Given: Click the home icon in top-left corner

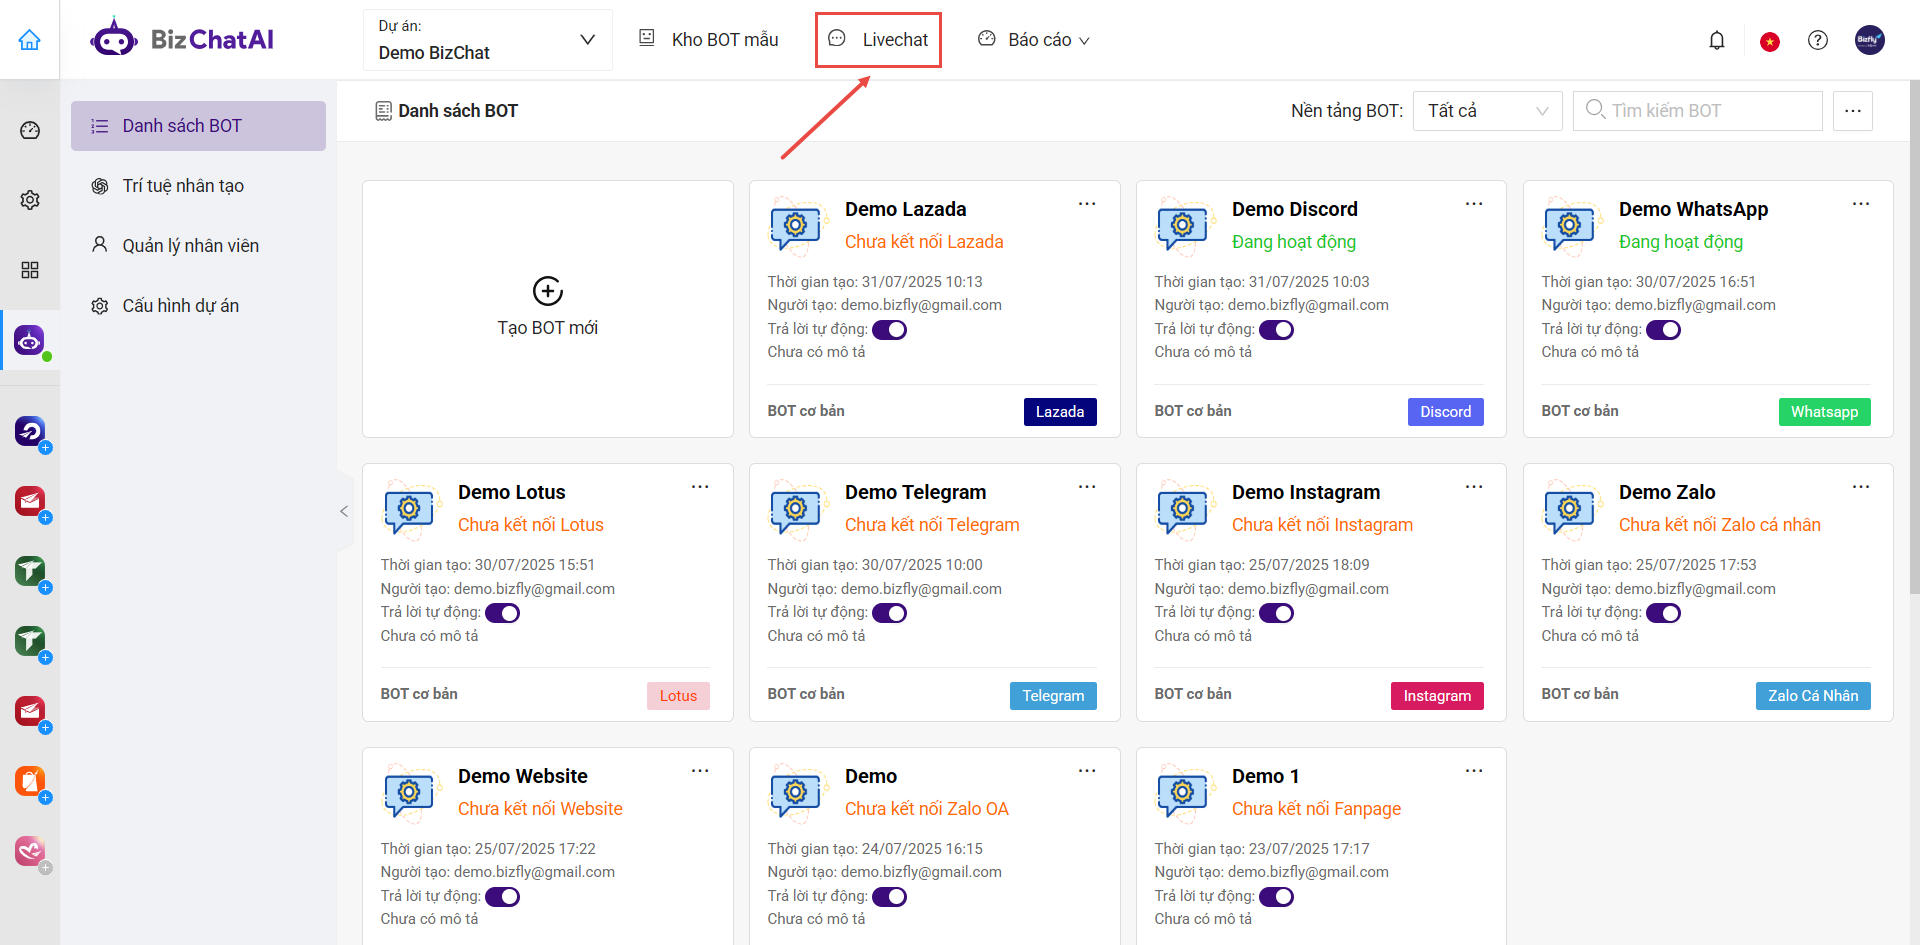Looking at the screenshot, I should 30,40.
